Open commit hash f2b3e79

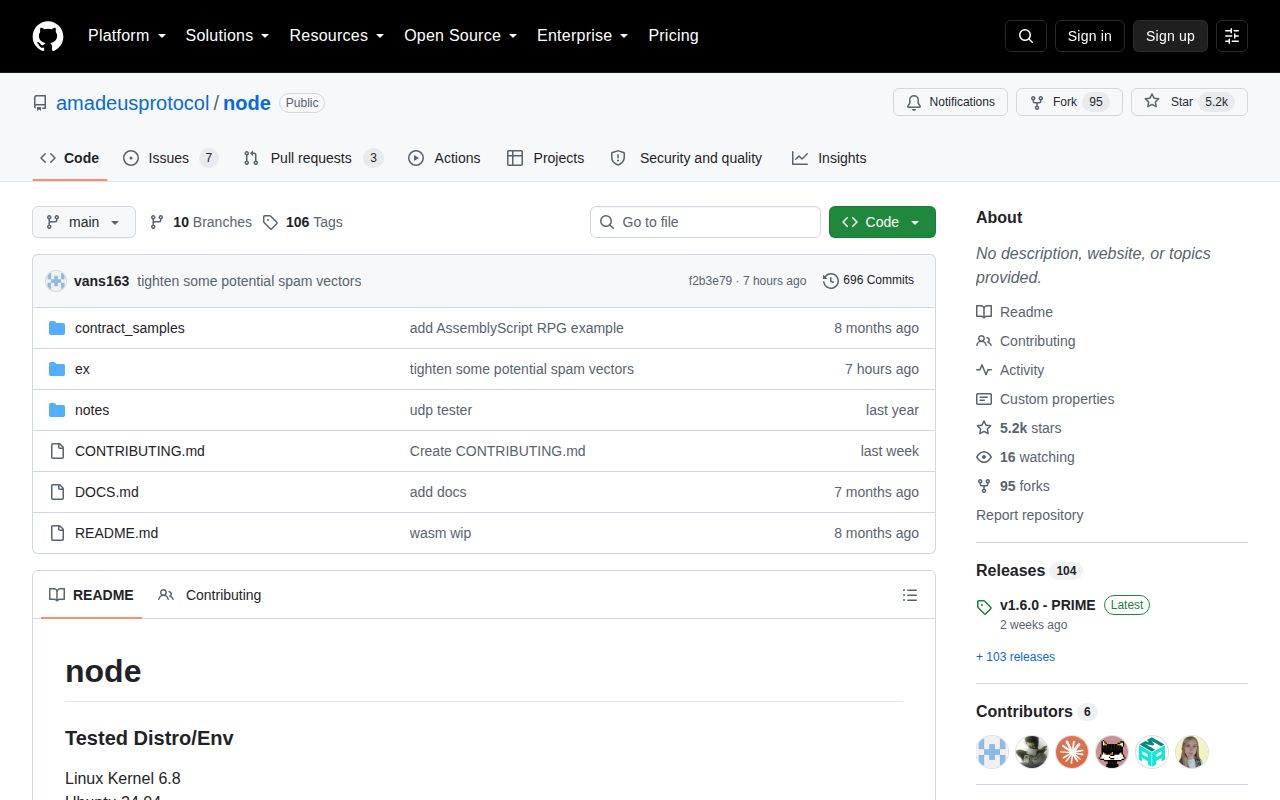pos(710,281)
